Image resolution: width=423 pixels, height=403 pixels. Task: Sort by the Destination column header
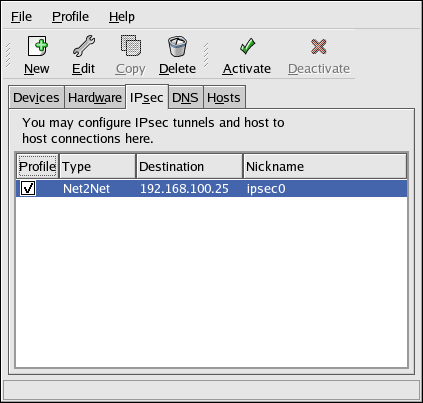tap(189, 166)
